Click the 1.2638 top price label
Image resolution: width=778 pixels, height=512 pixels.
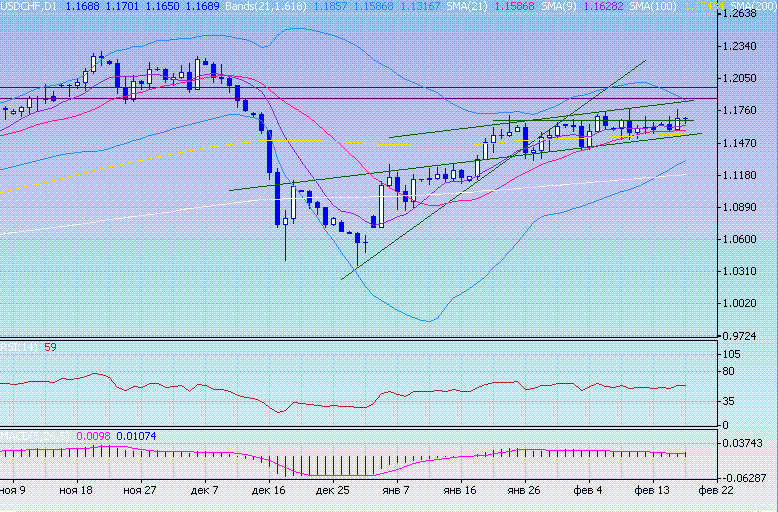coord(740,14)
